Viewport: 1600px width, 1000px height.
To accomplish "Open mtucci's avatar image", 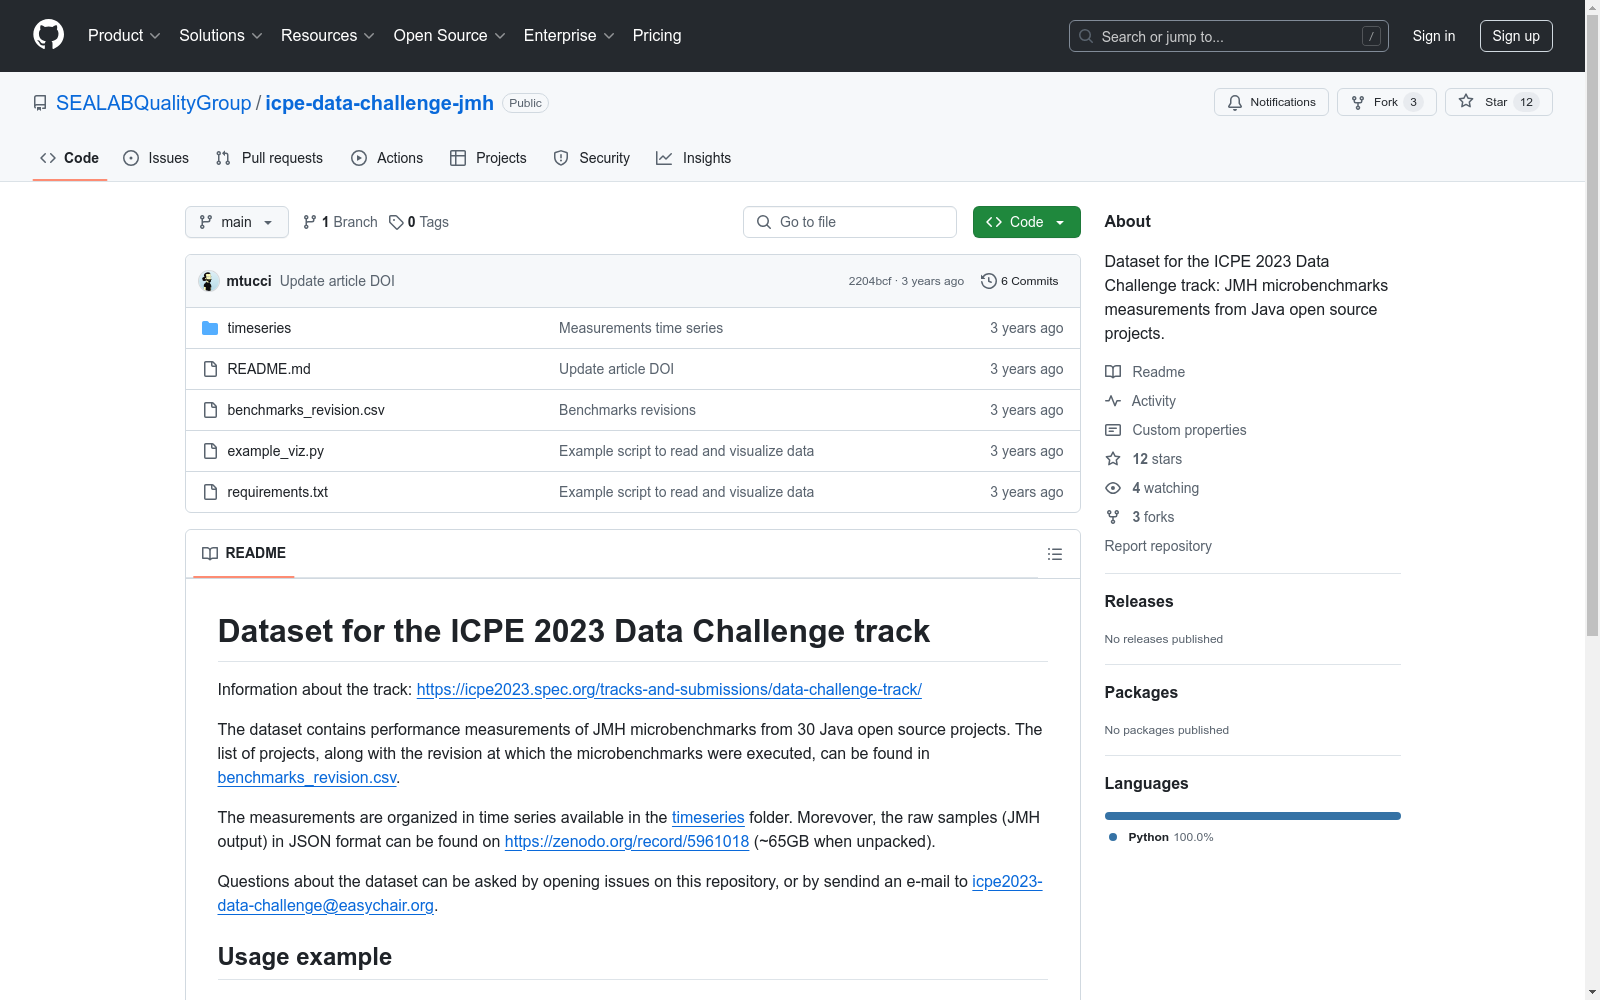I will pos(208,281).
